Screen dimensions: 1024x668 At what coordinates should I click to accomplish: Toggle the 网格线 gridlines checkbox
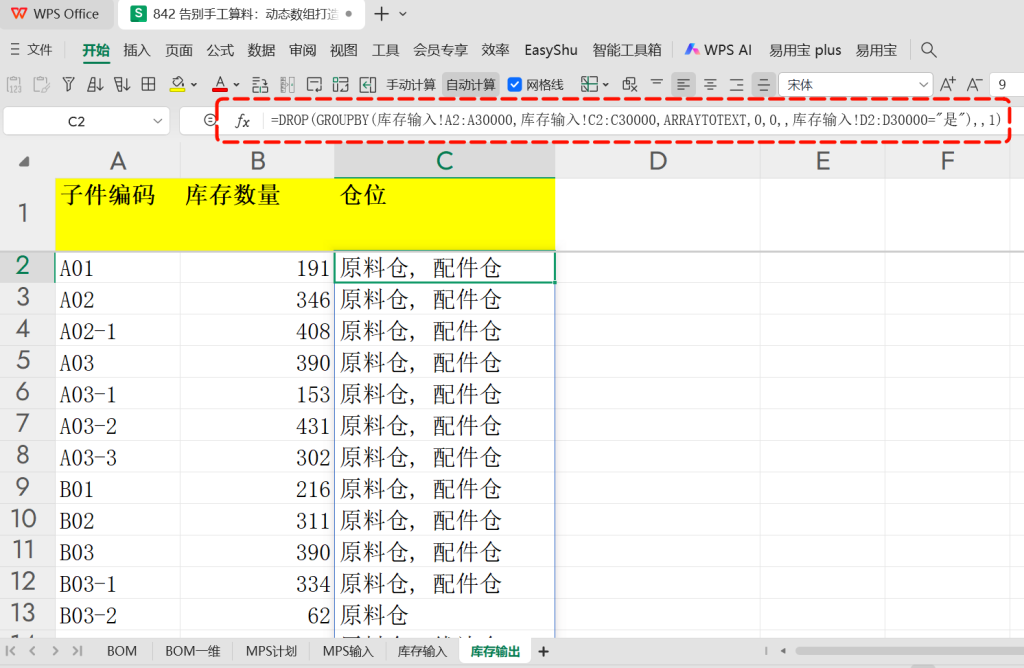[515, 85]
